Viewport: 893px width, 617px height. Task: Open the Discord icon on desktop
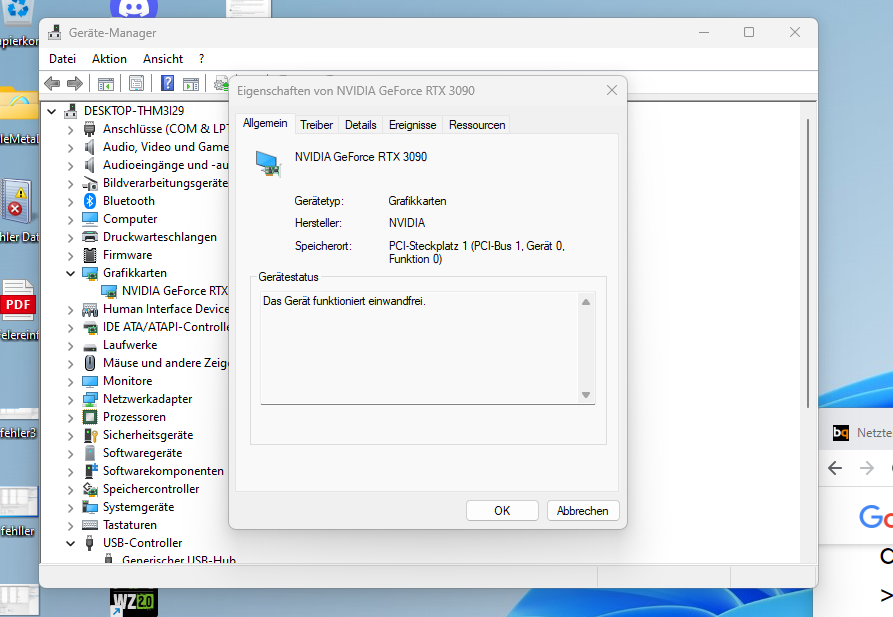pyautogui.click(x=133, y=8)
